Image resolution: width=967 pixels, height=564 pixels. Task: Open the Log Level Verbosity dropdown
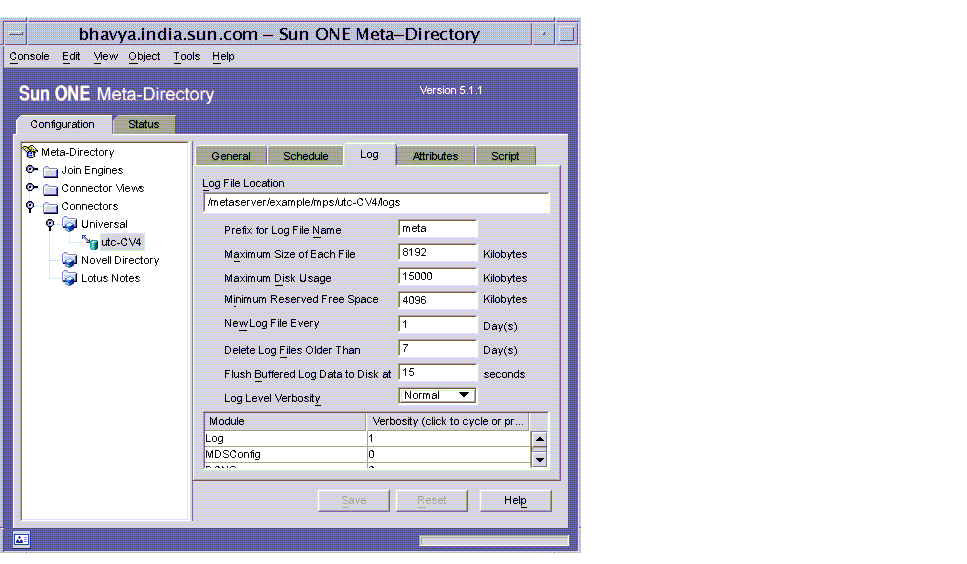click(437, 395)
